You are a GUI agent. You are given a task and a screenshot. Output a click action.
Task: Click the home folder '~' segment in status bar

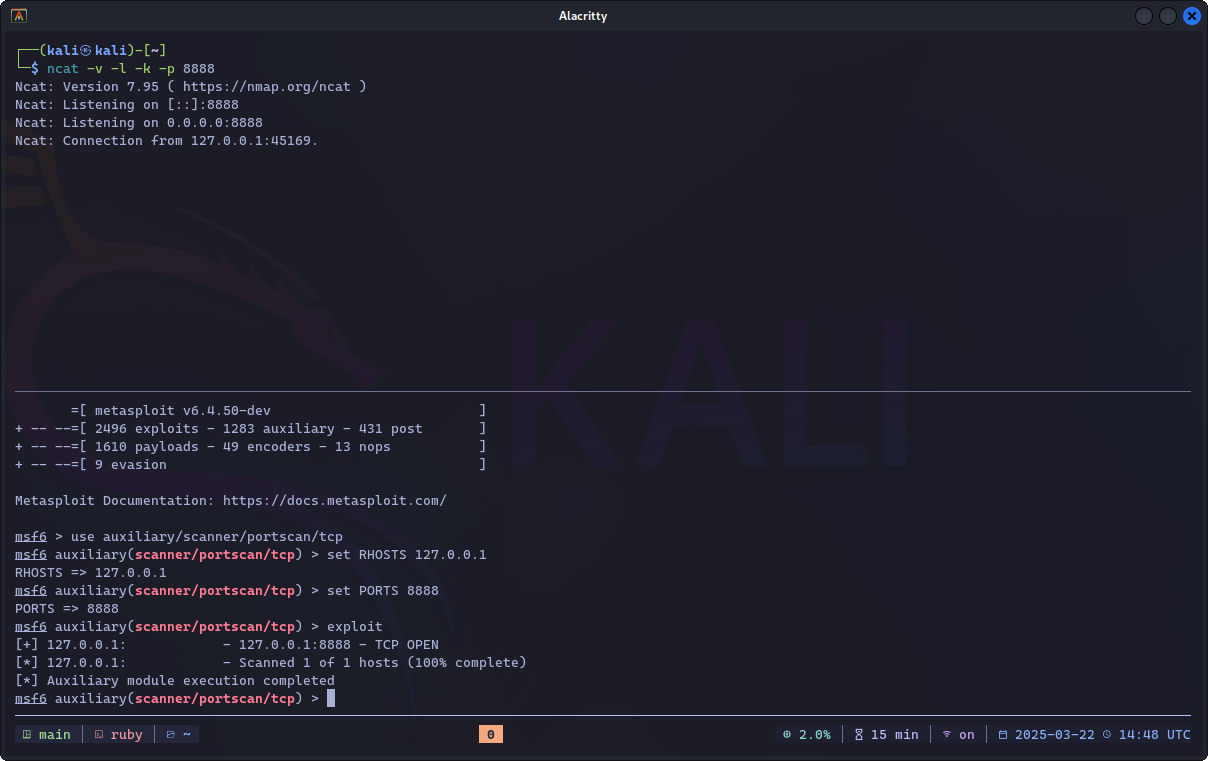click(x=179, y=734)
